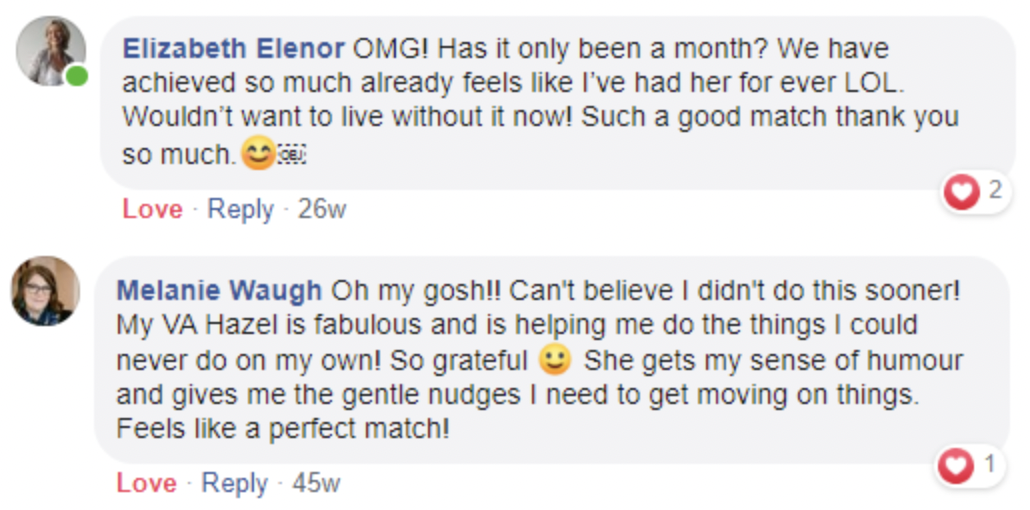Click the heart reaction icon on Melanie's comment

(957, 464)
